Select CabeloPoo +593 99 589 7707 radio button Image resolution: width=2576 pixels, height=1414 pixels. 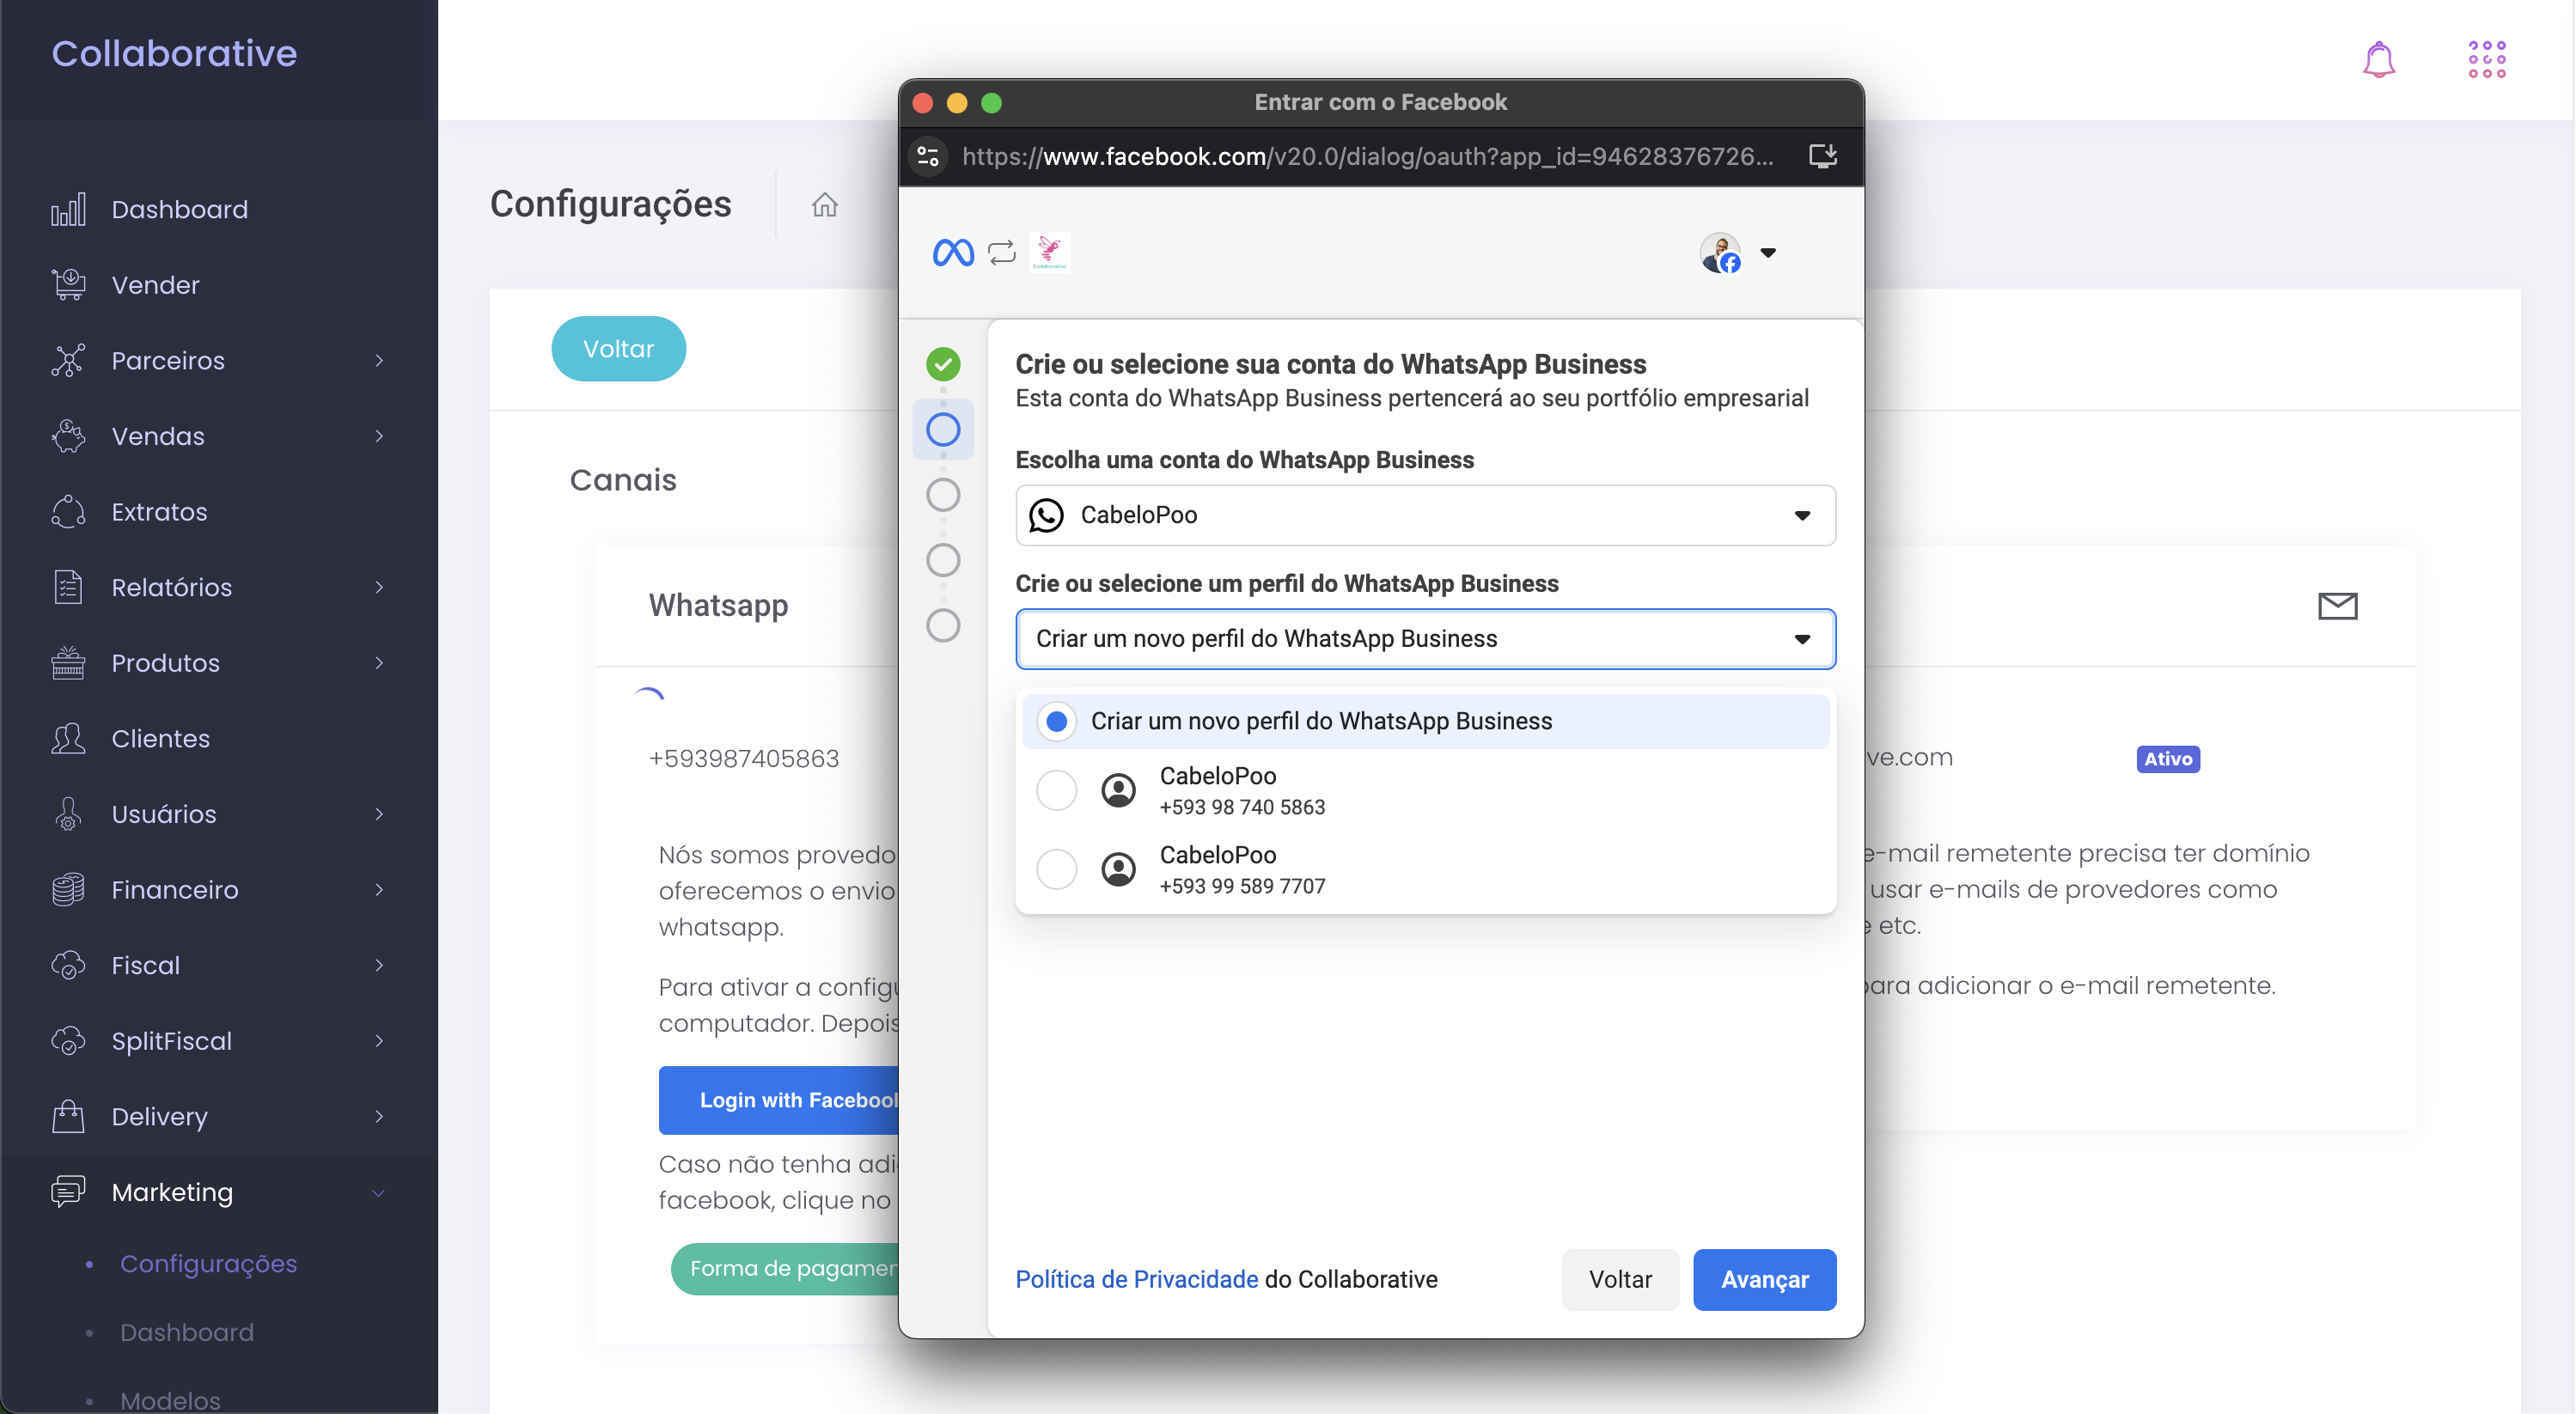(1057, 869)
